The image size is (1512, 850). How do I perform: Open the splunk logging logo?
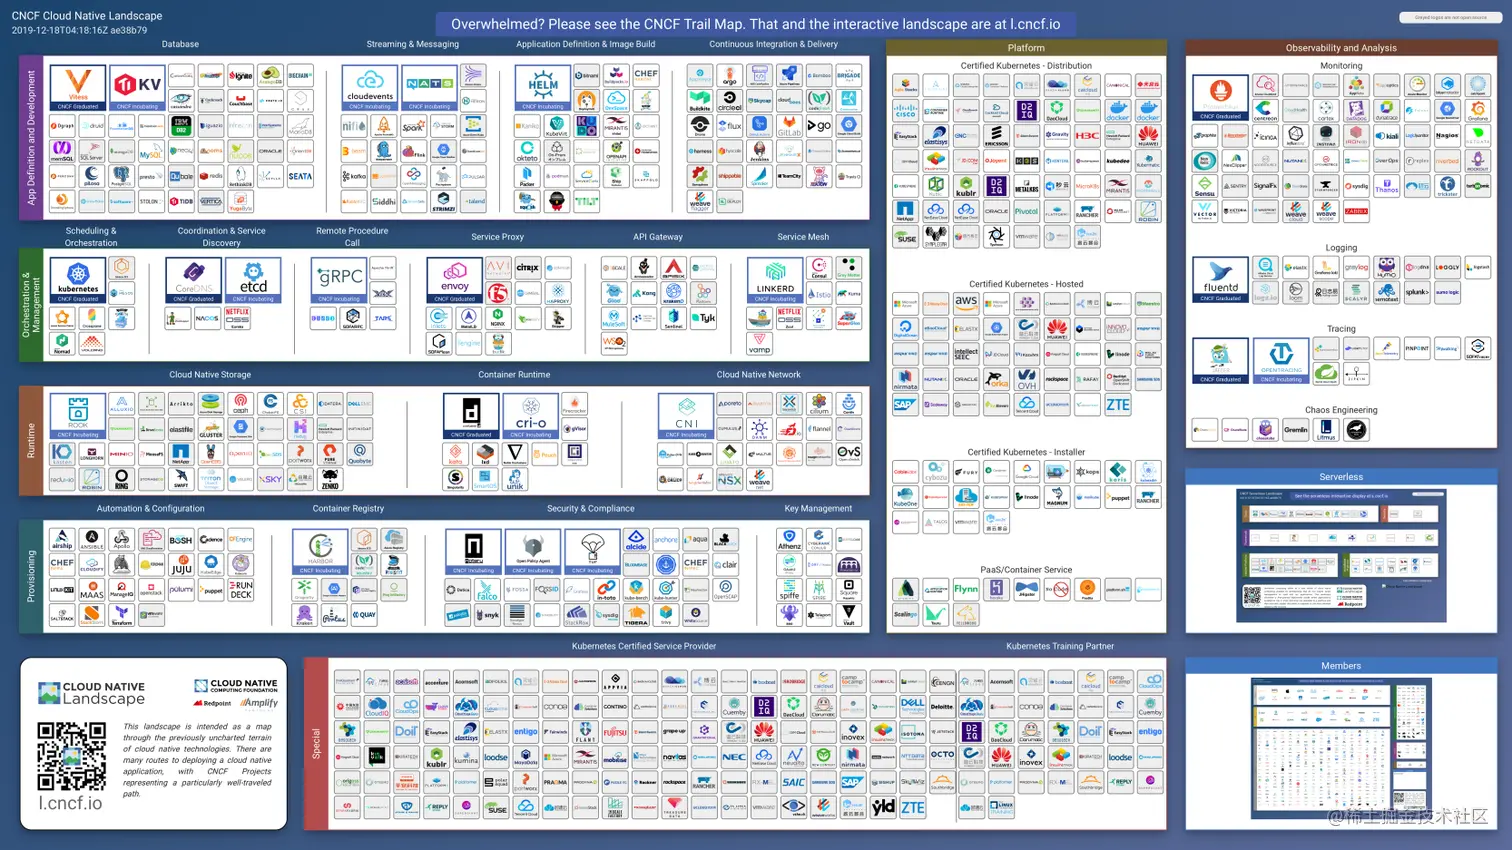[1417, 293]
